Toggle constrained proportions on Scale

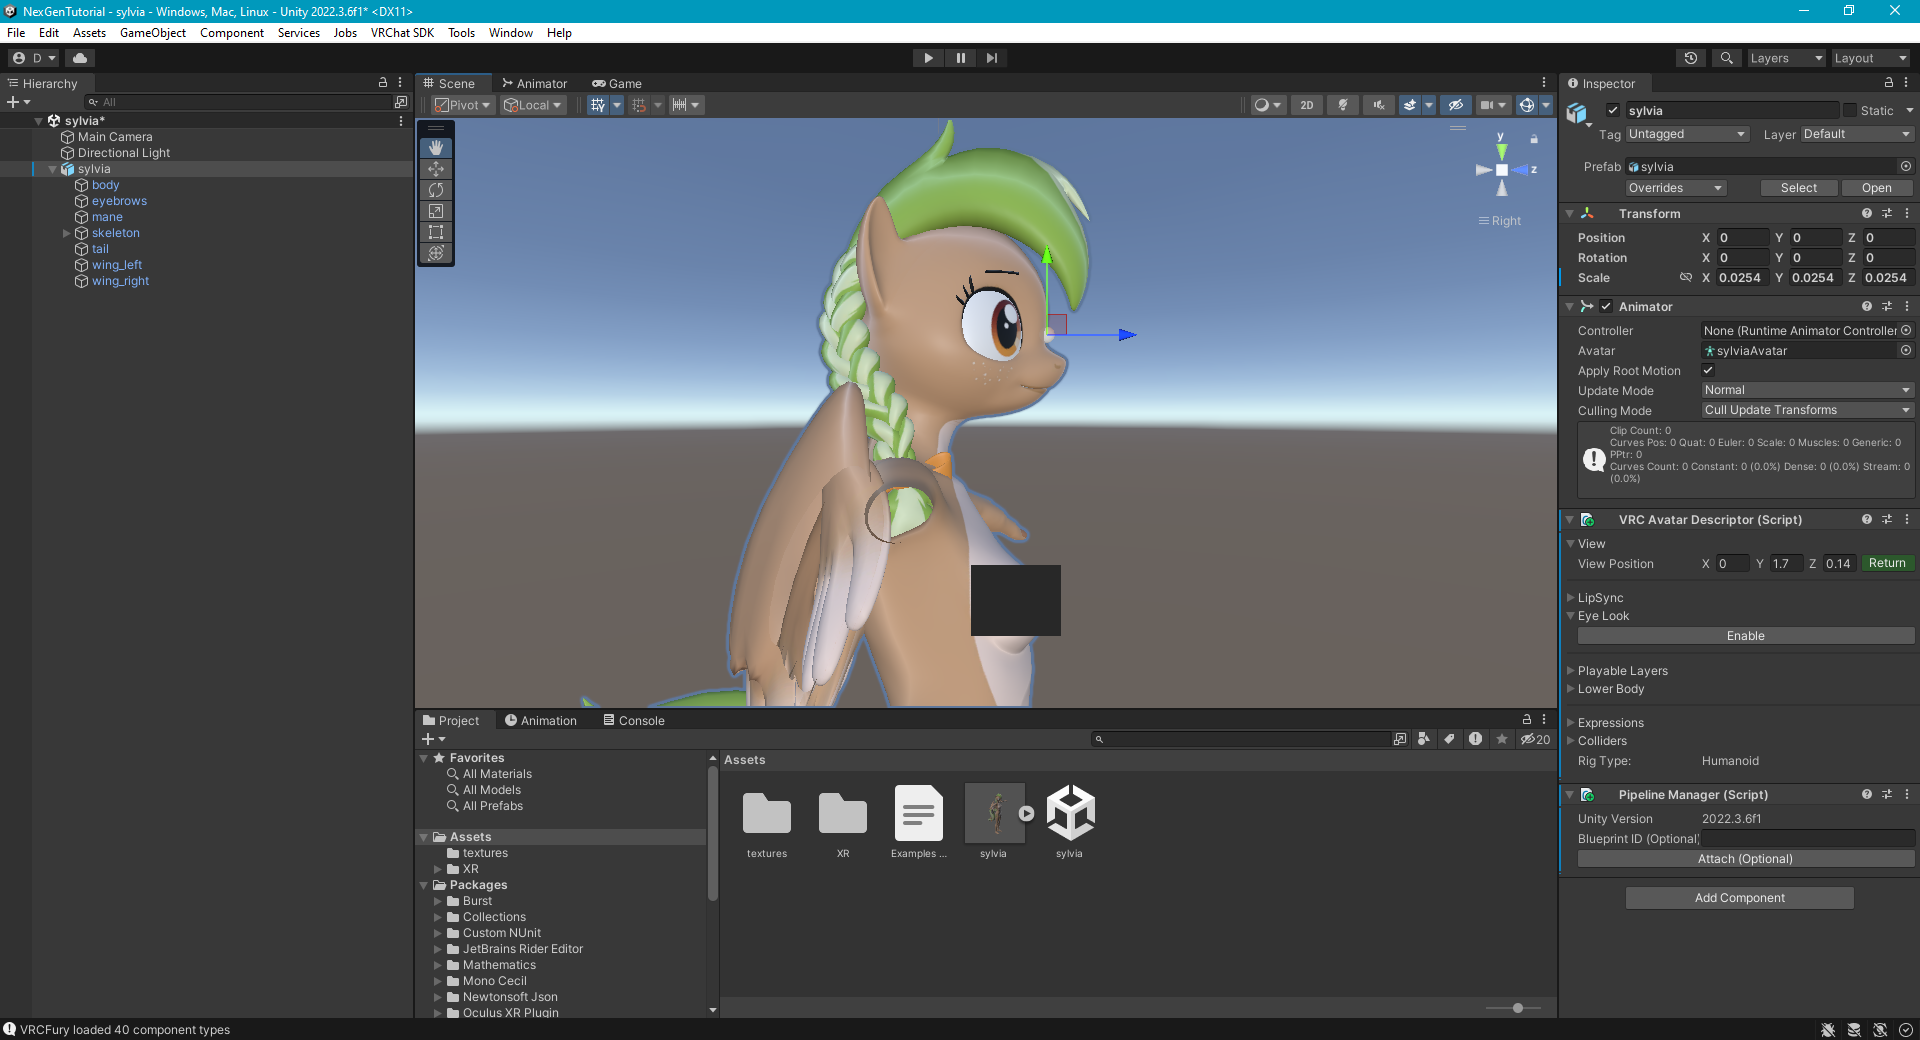click(1686, 277)
